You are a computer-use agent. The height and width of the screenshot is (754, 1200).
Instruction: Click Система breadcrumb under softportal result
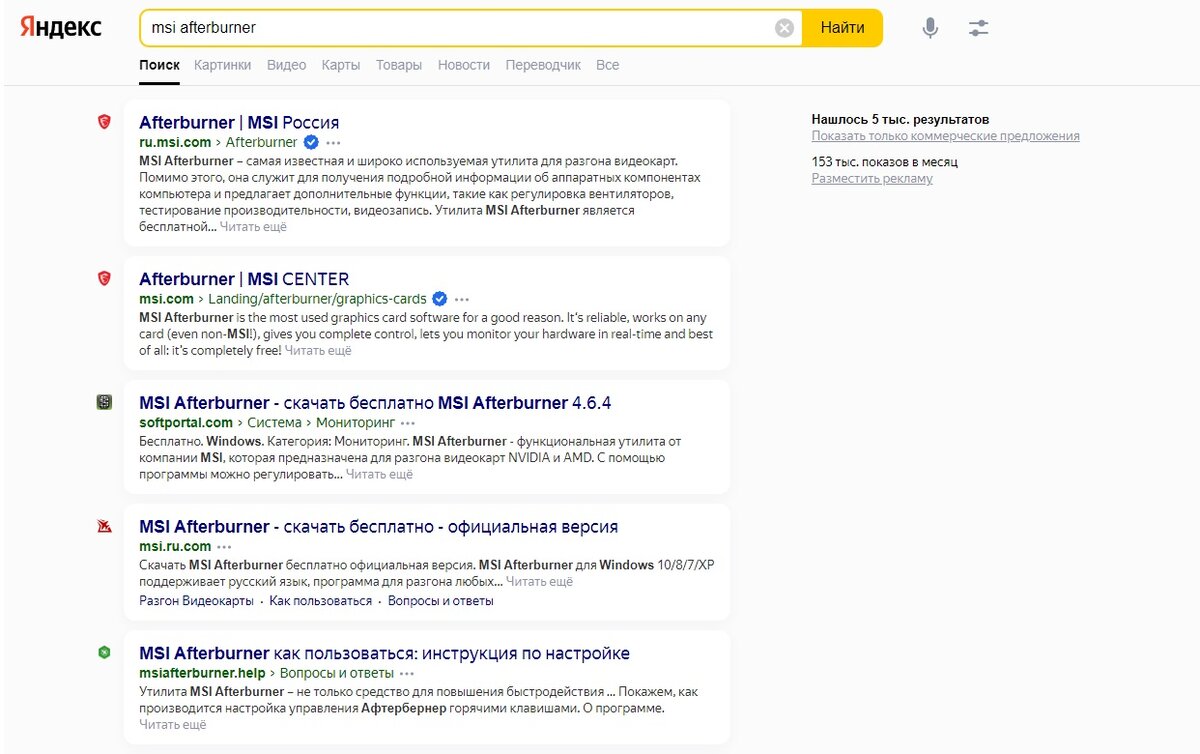coord(274,423)
